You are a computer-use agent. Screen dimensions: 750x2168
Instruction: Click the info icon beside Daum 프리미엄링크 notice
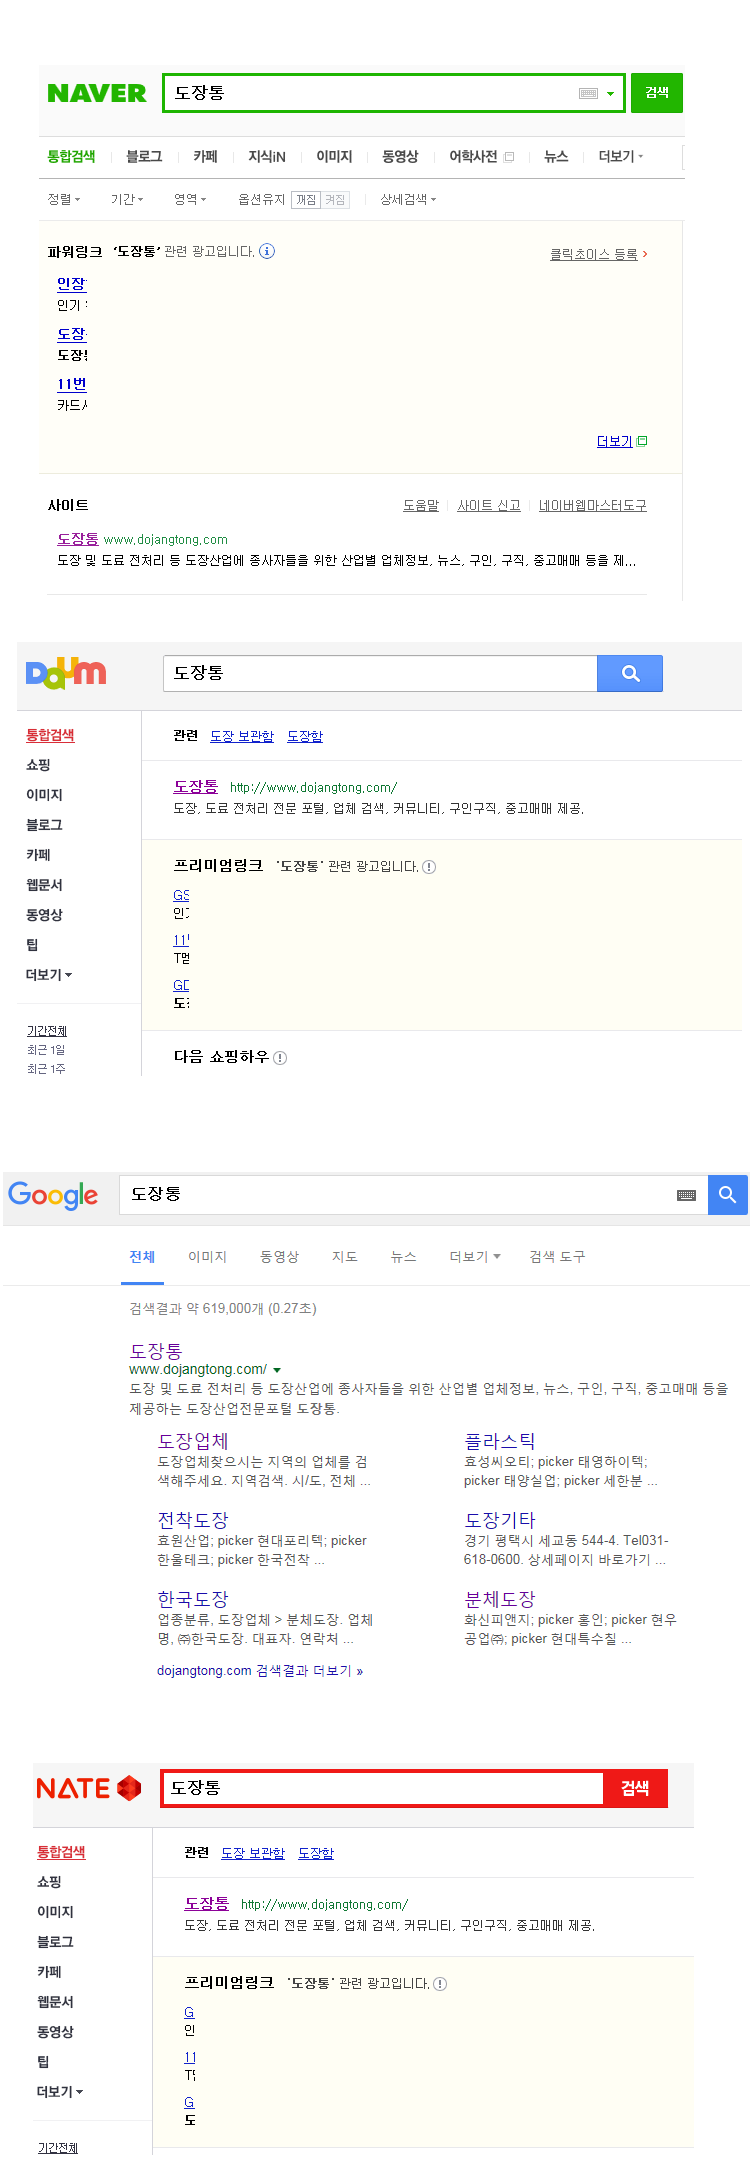(429, 867)
